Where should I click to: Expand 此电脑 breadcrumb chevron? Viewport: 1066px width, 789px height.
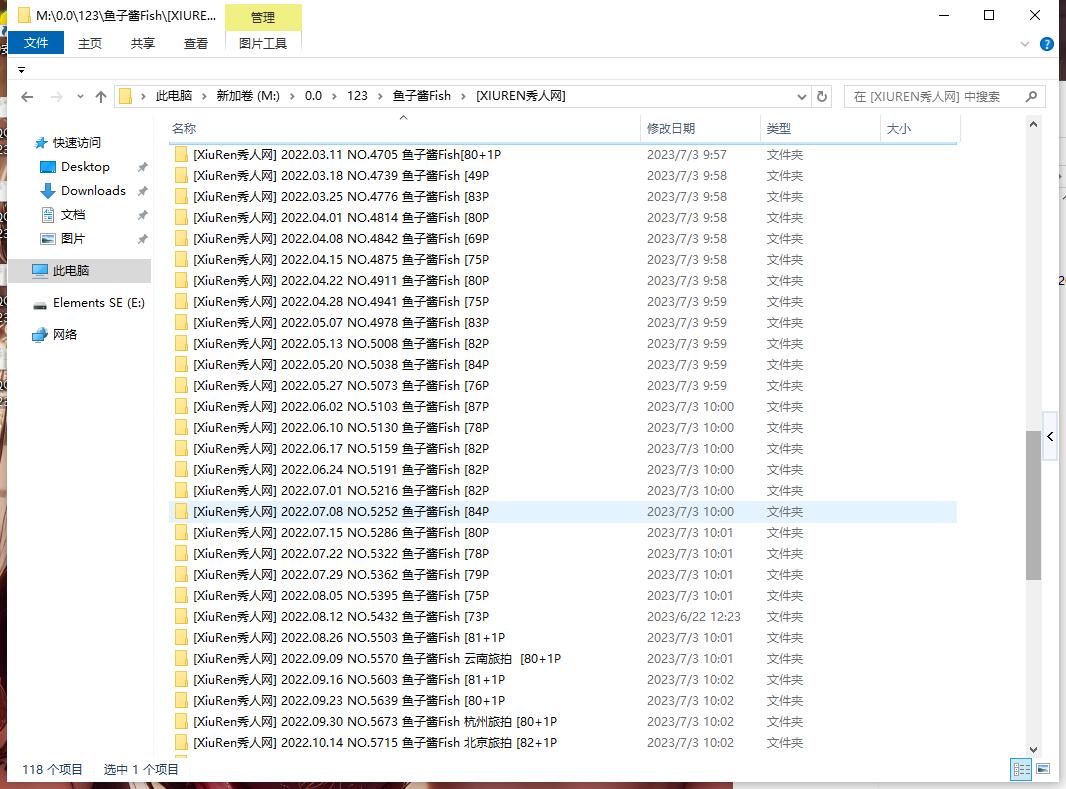(x=204, y=97)
